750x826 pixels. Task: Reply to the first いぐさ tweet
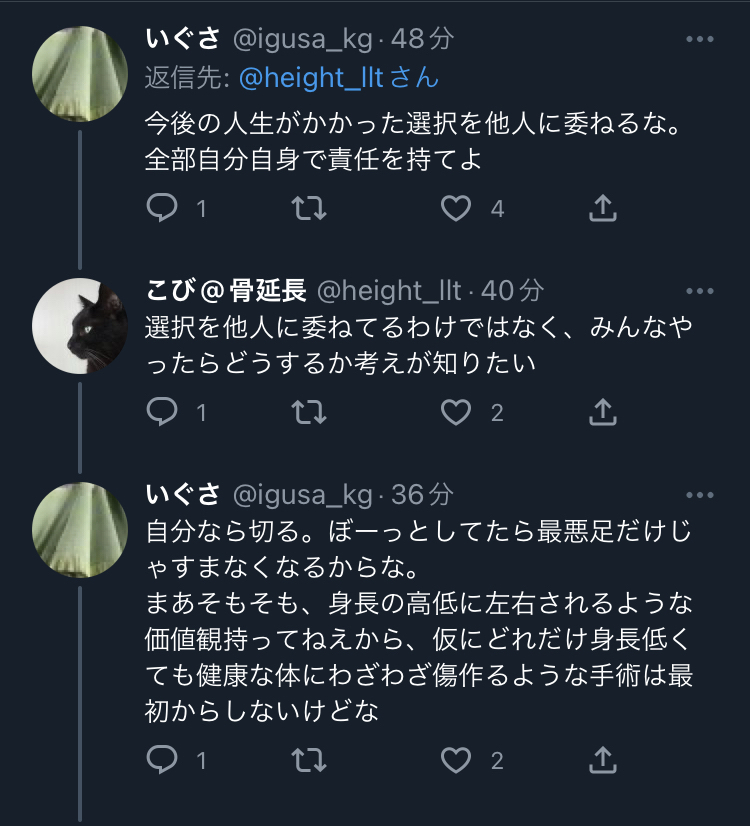(x=162, y=207)
